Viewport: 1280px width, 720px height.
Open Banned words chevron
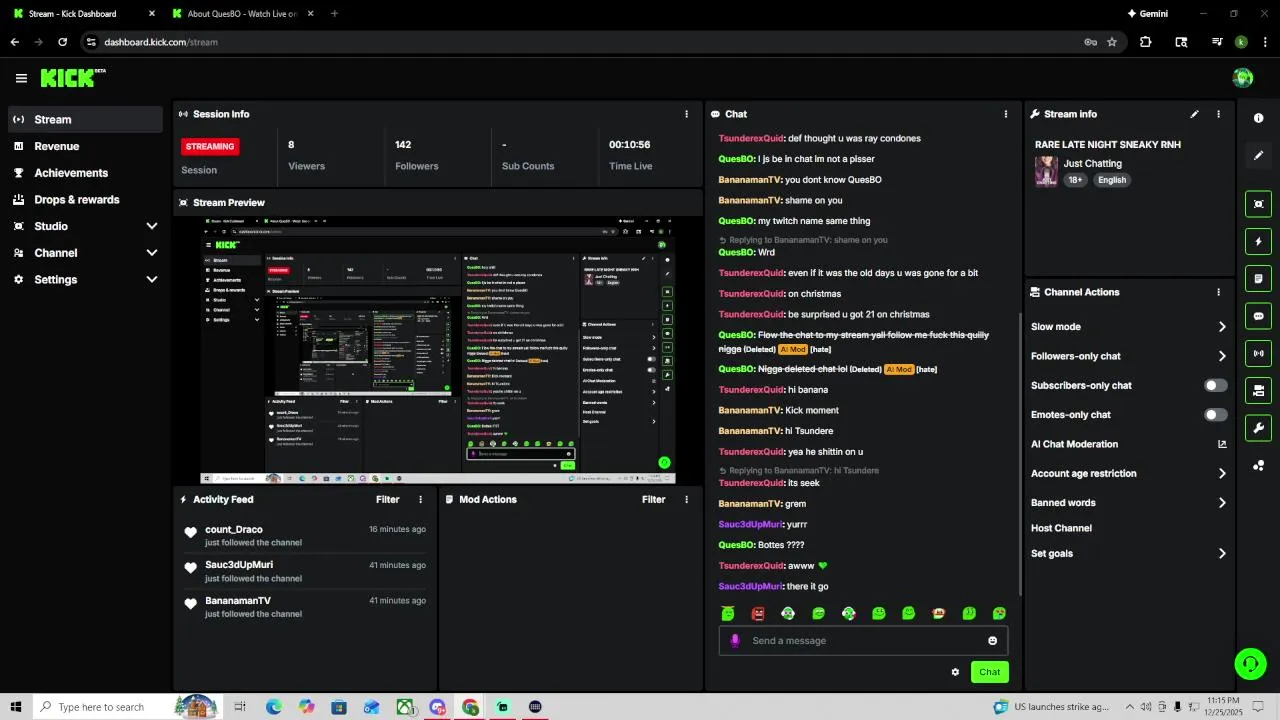click(1222, 503)
